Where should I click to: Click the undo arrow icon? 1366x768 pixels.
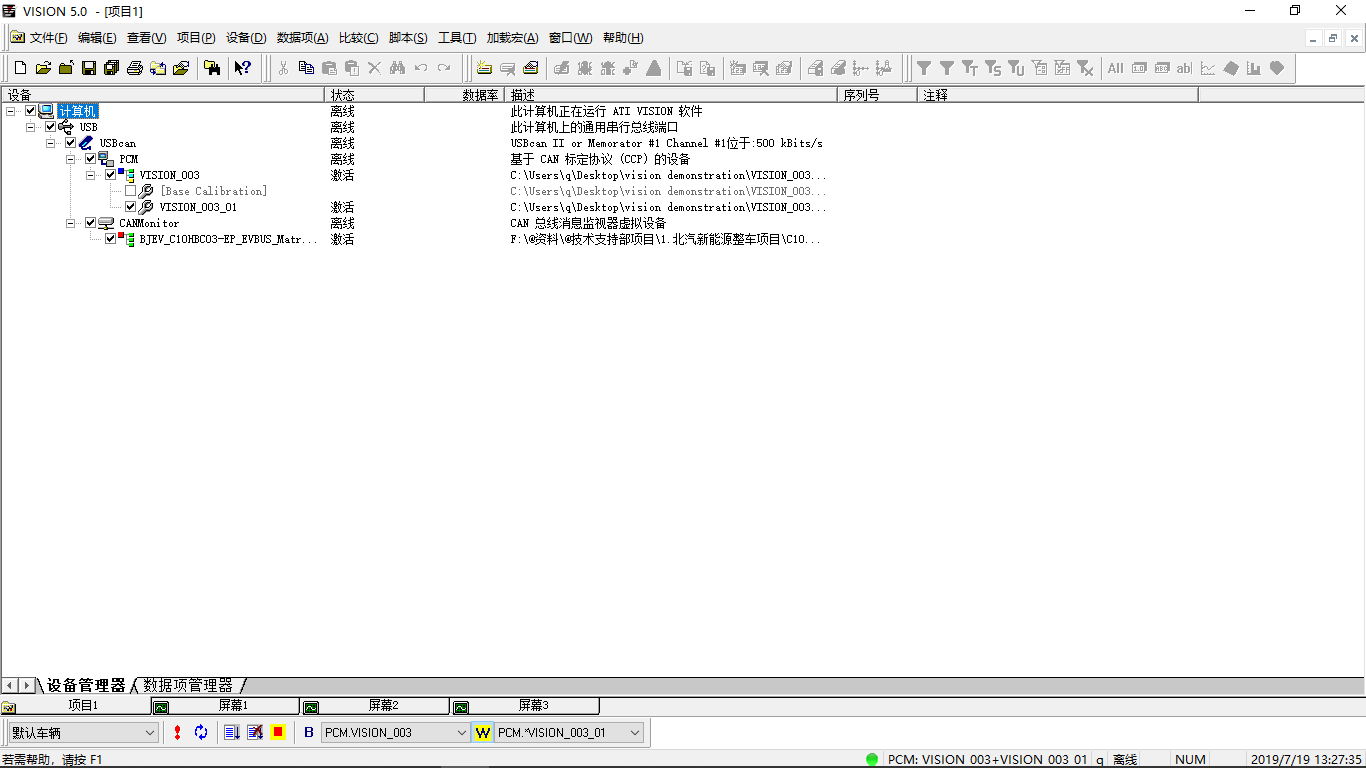[420, 68]
